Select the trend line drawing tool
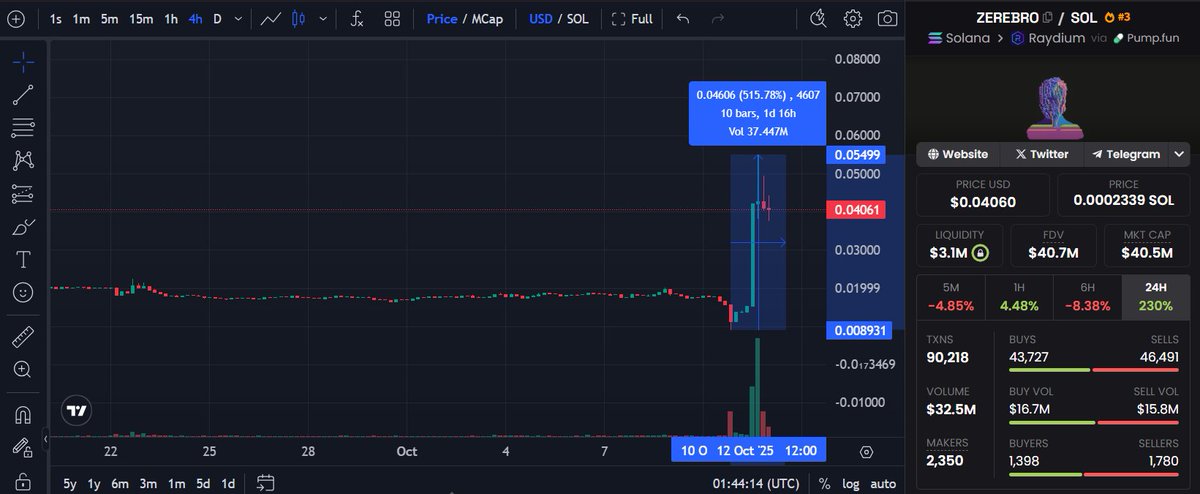 [x=23, y=95]
